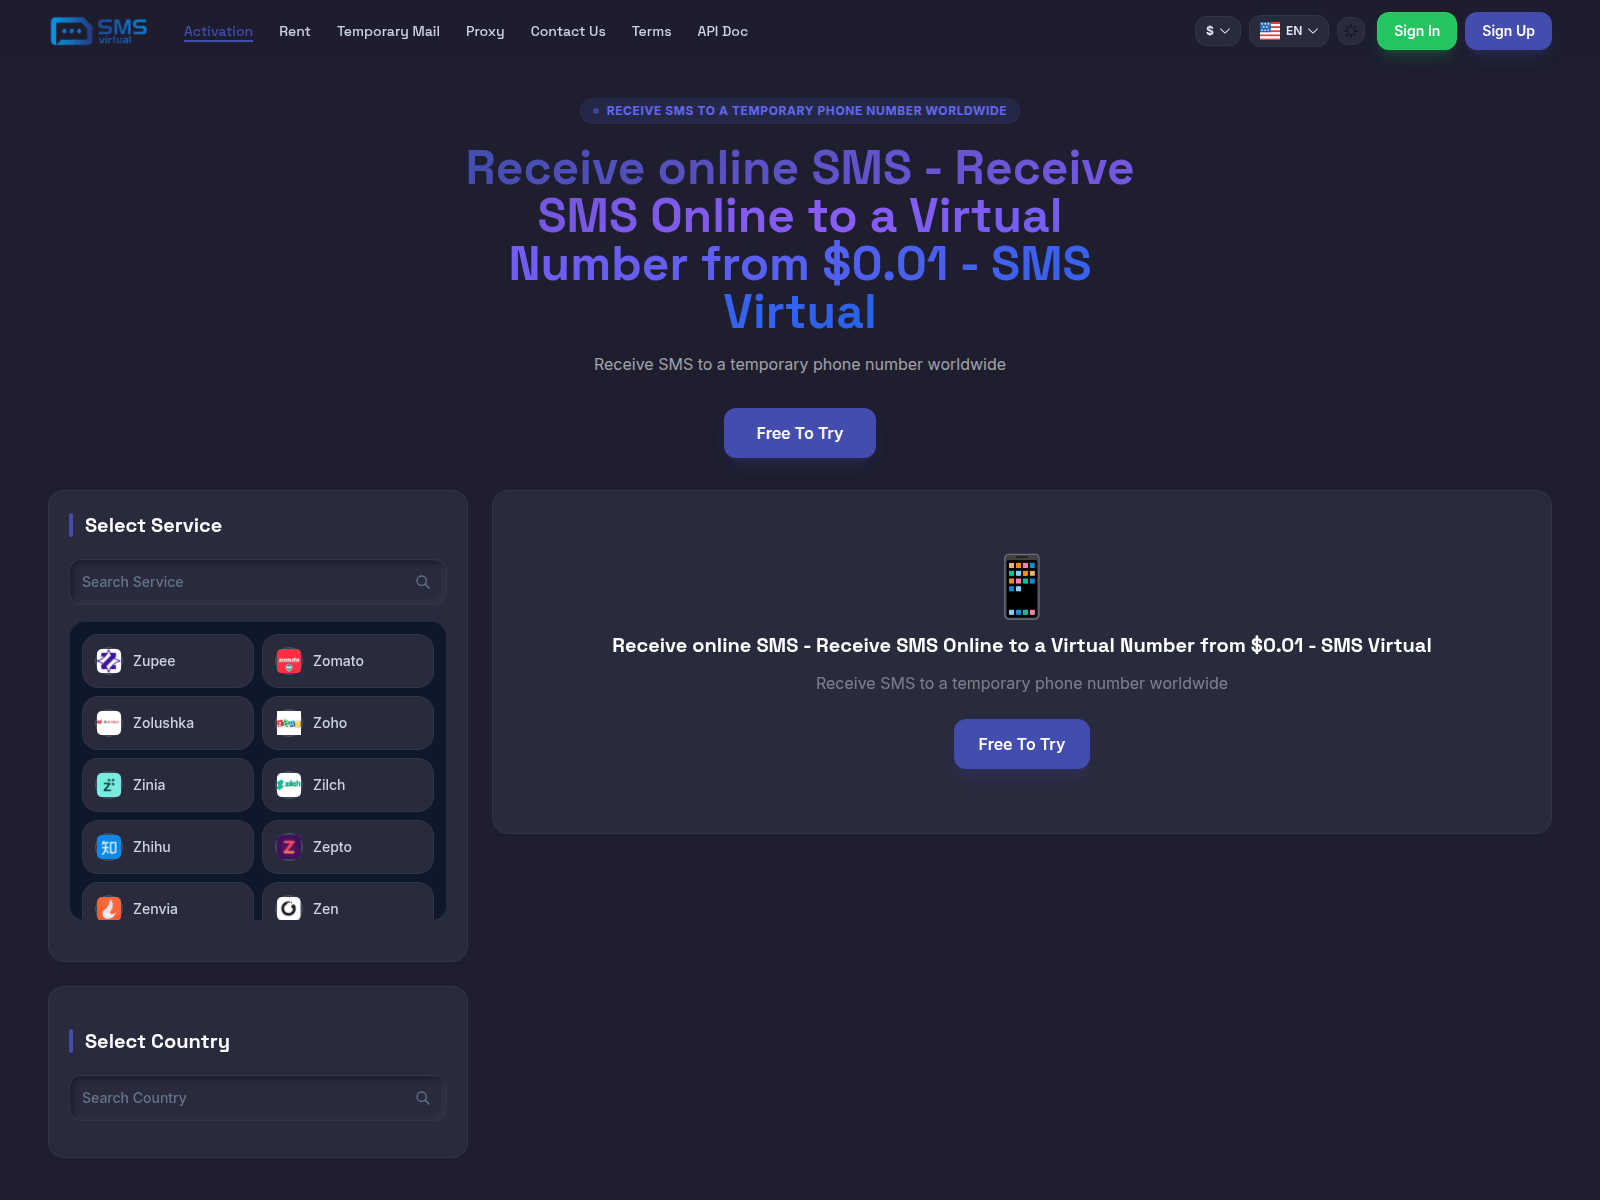Pick the Zinia service
Viewport: 1600px width, 1200px height.
pyautogui.click(x=168, y=785)
